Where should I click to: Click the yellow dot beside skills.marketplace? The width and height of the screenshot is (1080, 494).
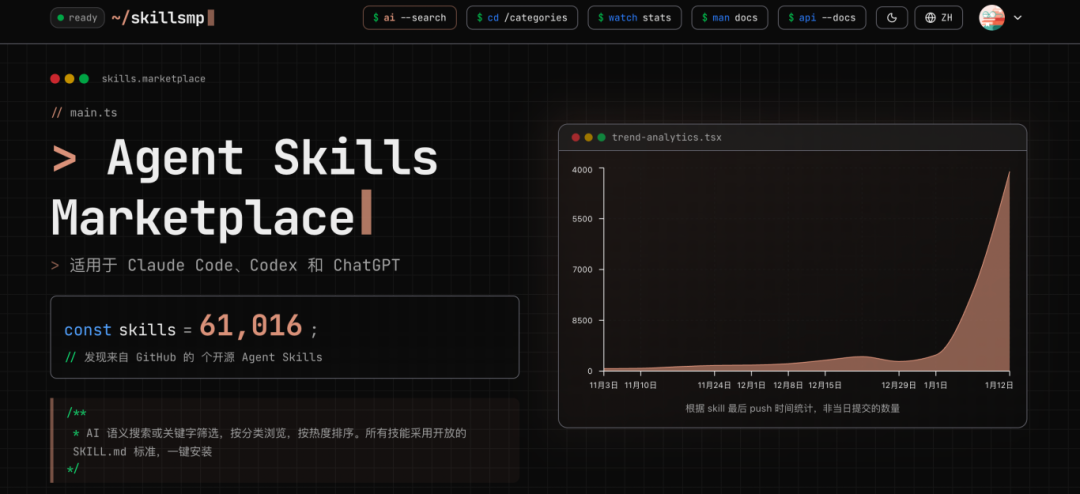70,79
